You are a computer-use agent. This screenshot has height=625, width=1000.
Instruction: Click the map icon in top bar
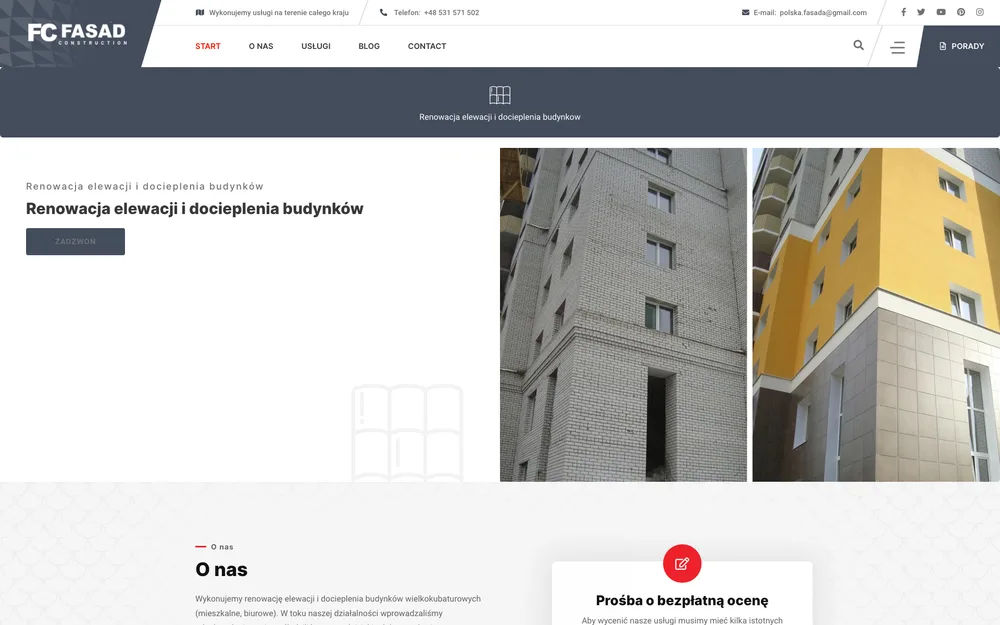click(200, 12)
